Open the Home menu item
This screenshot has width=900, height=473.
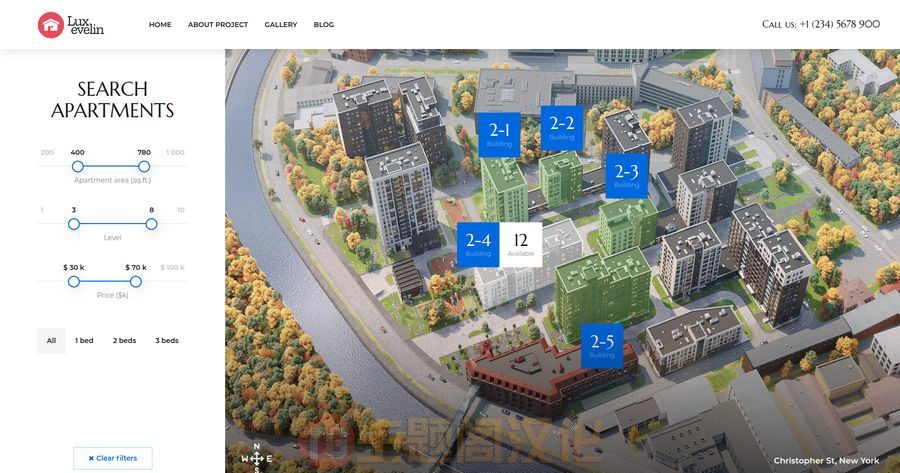(x=160, y=25)
